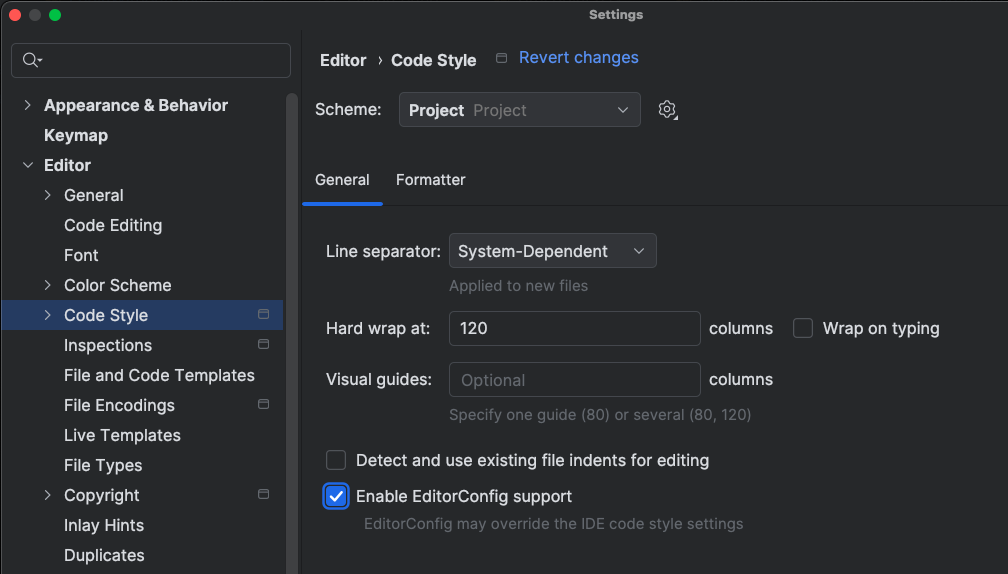Switch to the Formatter tab
The width and height of the screenshot is (1008, 574).
[x=430, y=180]
